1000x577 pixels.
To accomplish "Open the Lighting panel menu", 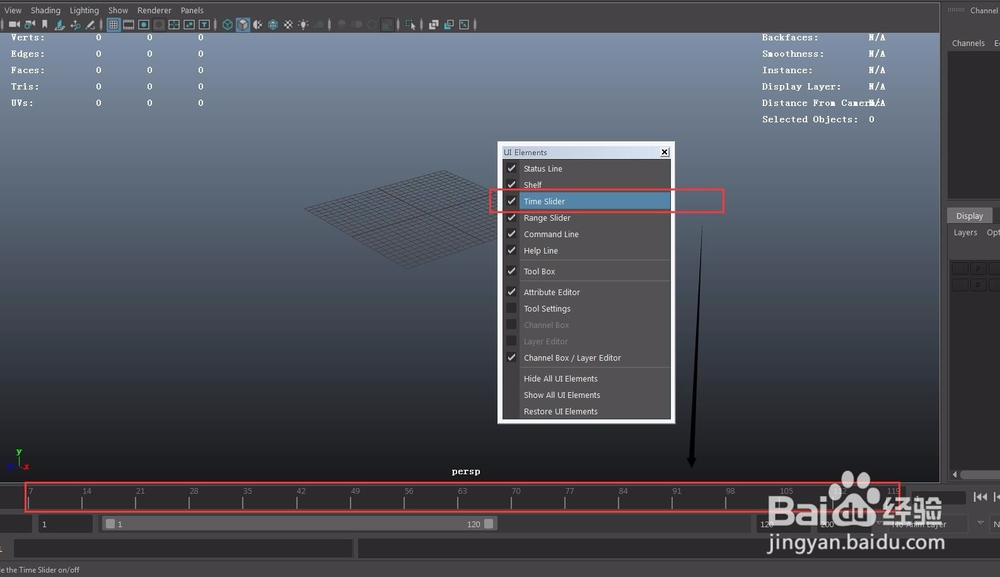I will click(x=84, y=10).
